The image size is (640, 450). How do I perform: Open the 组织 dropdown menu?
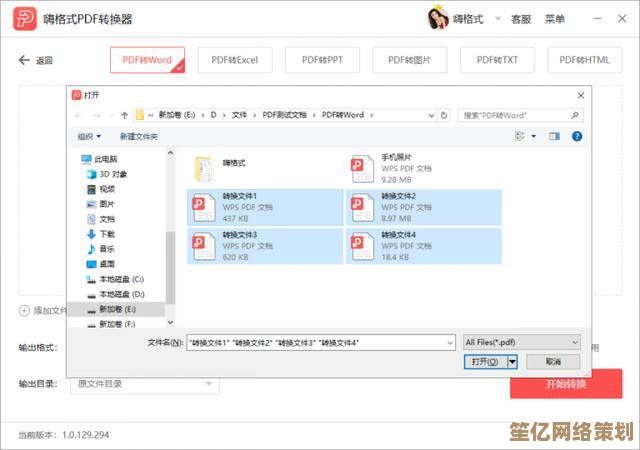89,136
